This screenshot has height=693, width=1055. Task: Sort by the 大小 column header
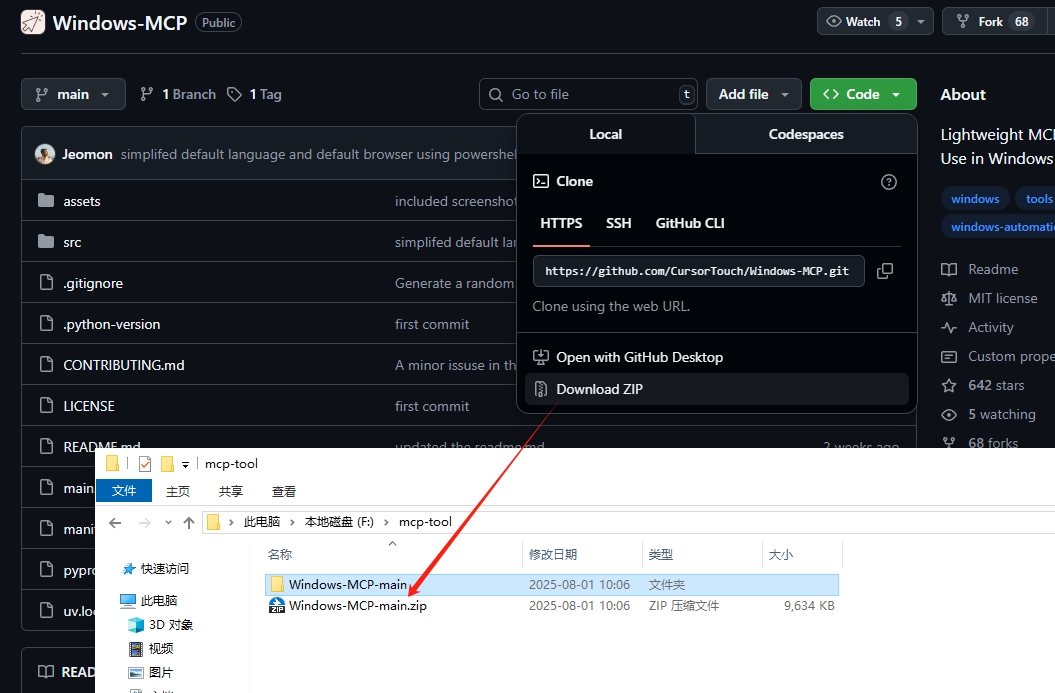pos(780,554)
